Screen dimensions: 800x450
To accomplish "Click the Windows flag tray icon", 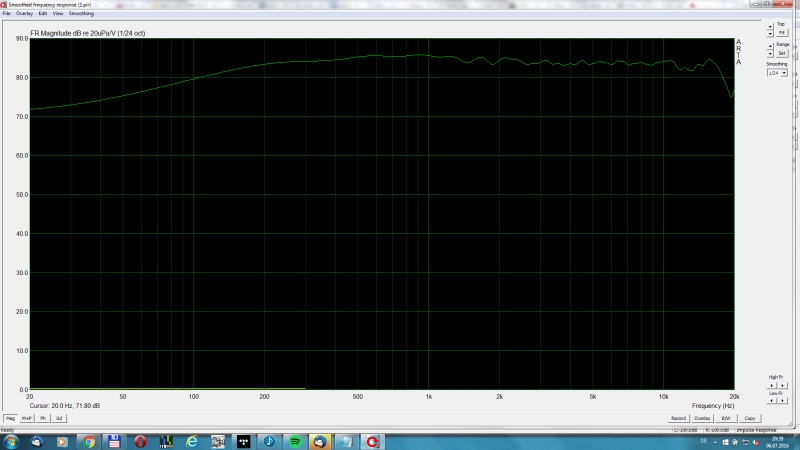I will click(725, 442).
